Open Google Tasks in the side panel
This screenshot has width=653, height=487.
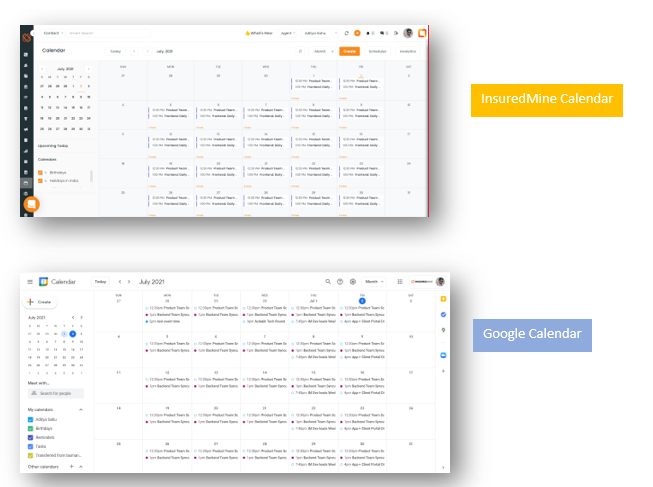click(443, 315)
